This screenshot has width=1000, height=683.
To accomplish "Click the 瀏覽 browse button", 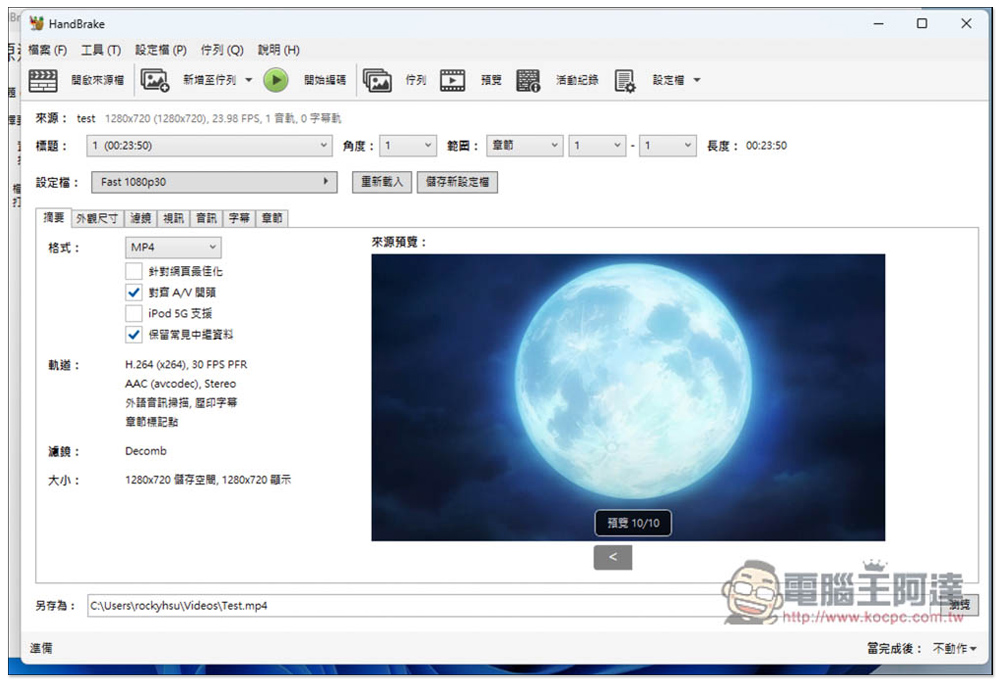I will pyautogui.click(x=960, y=605).
